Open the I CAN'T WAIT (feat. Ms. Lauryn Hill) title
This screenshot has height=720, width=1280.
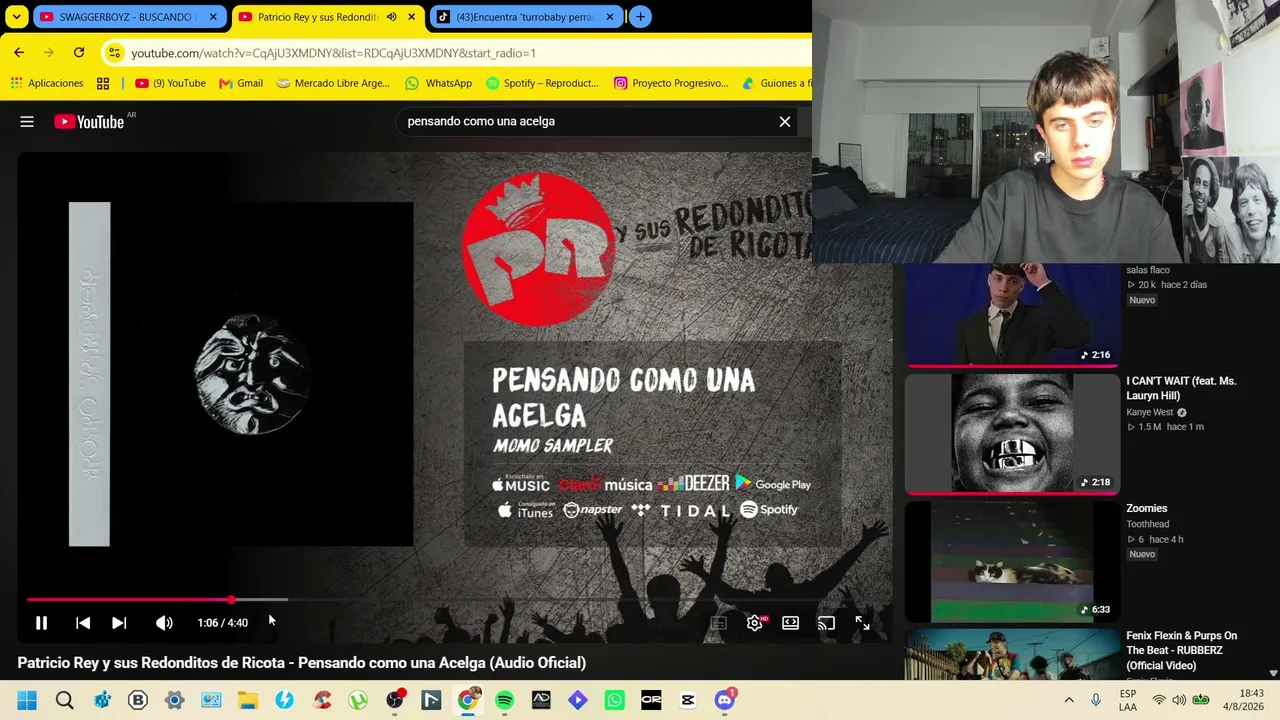[1181, 388]
